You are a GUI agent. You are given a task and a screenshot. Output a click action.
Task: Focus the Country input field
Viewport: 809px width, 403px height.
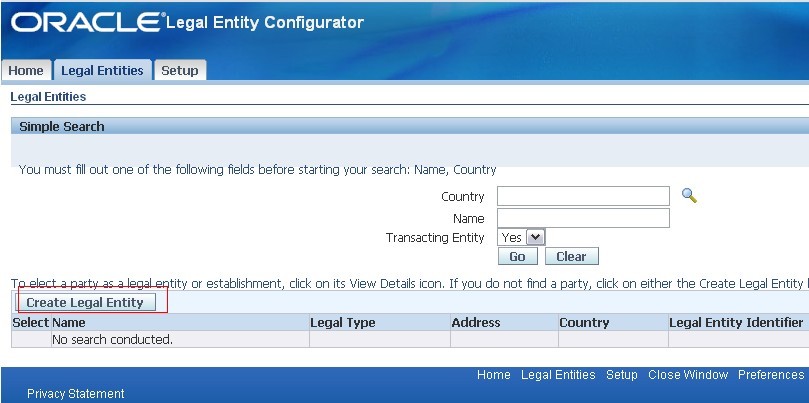pyautogui.click(x=583, y=197)
